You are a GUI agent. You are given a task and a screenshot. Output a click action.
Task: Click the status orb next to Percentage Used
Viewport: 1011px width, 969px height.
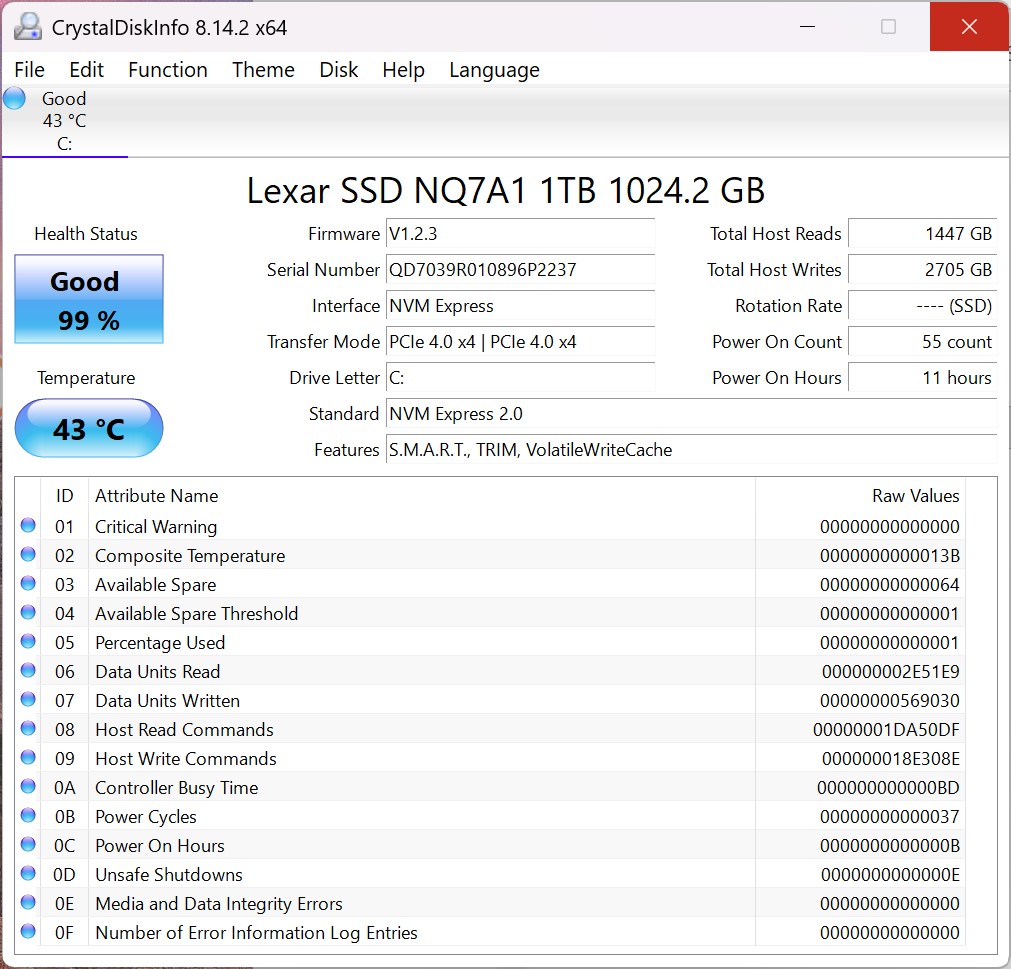click(x=28, y=642)
